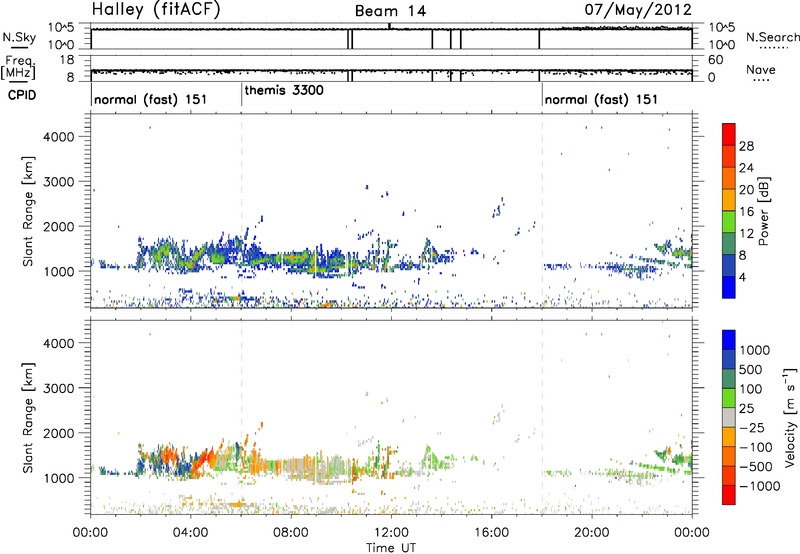The height and width of the screenshot is (554, 800).
Task: Click the '4000' tick on the power panel
Action: [59, 137]
